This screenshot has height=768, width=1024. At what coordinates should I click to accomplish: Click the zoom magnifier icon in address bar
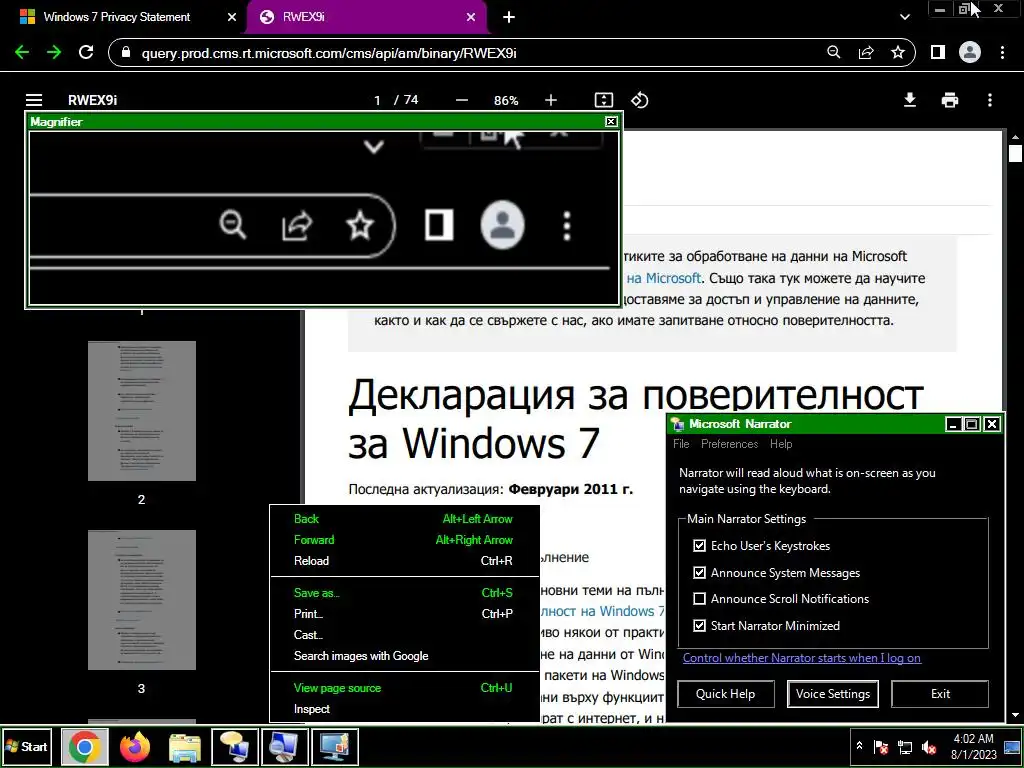(x=834, y=52)
